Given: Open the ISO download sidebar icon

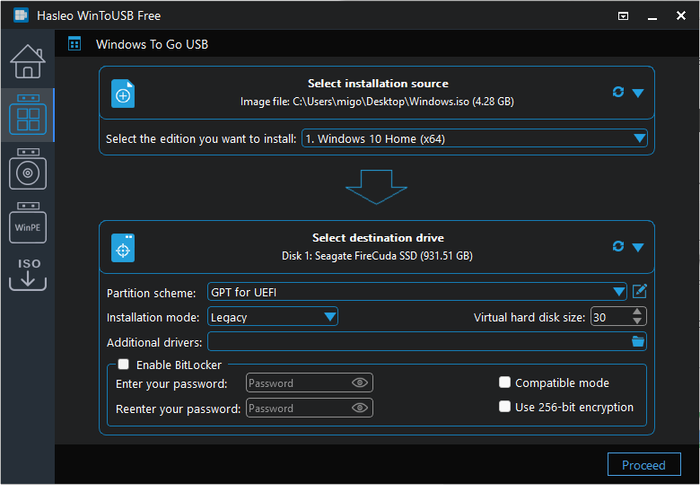Looking at the screenshot, I should (28, 274).
